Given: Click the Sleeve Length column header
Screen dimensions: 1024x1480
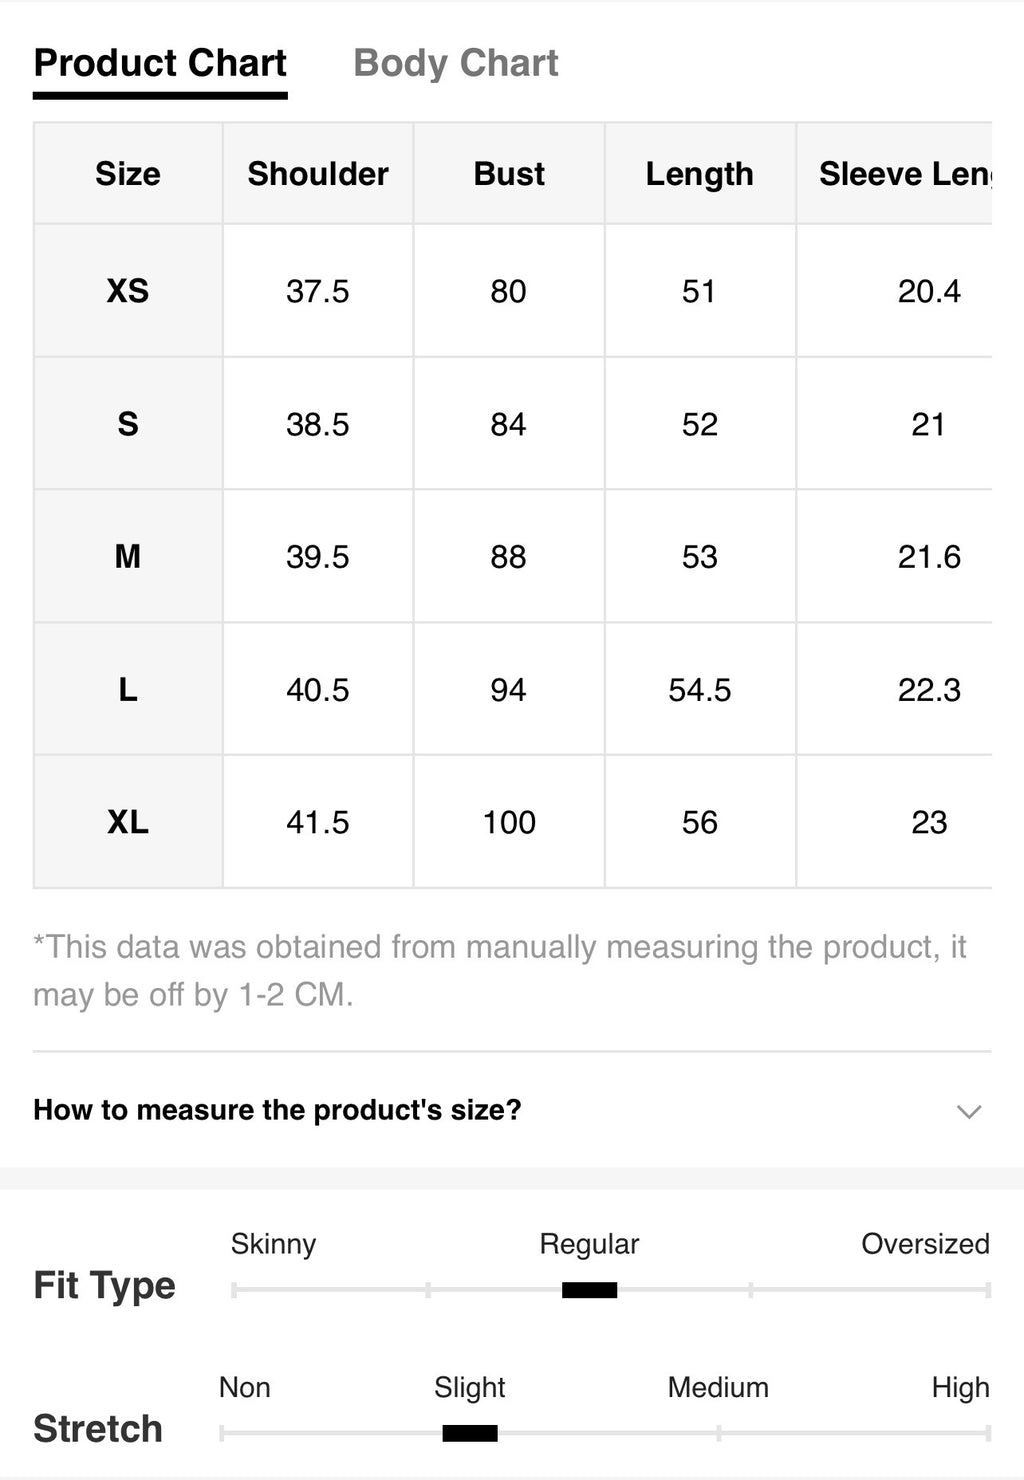Looking at the screenshot, I should pyautogui.click(x=904, y=174).
